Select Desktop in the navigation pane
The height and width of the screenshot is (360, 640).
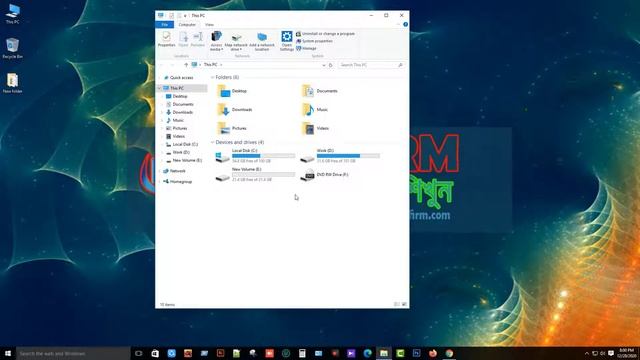pyautogui.click(x=180, y=96)
